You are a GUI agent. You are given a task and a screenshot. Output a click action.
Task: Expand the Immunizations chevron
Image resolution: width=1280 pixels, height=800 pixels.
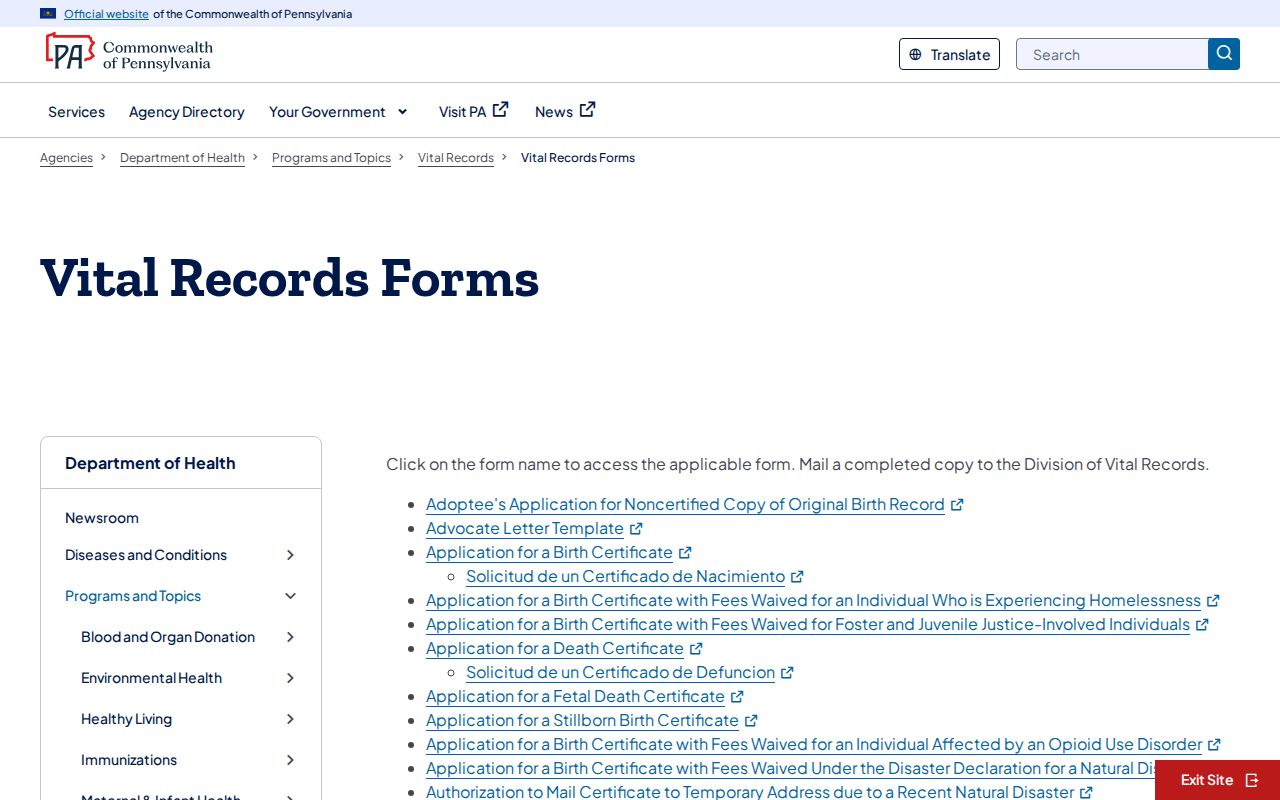point(290,760)
